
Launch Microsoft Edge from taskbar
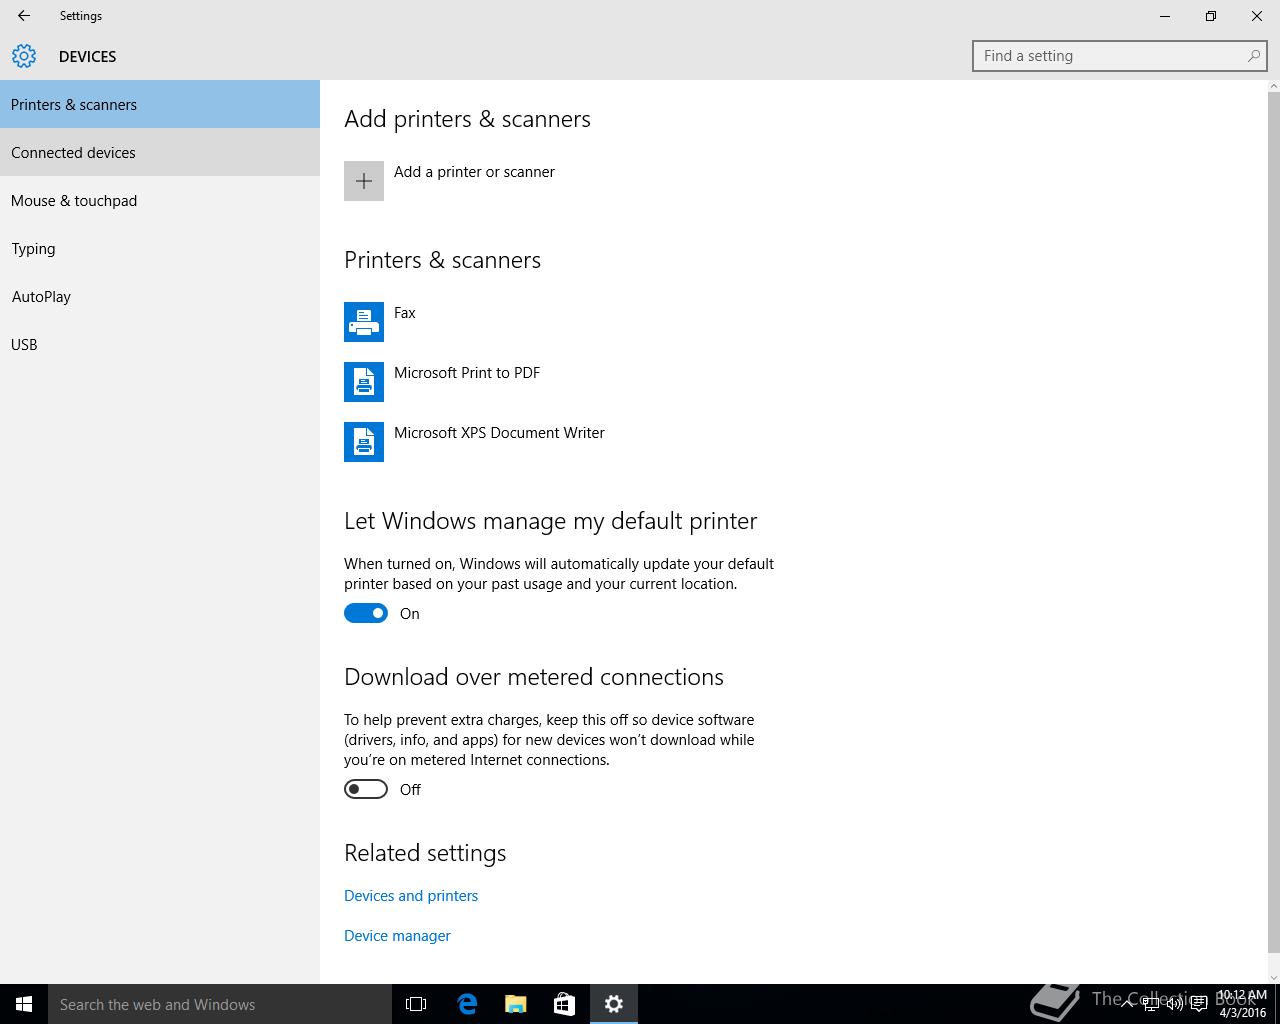467,1004
